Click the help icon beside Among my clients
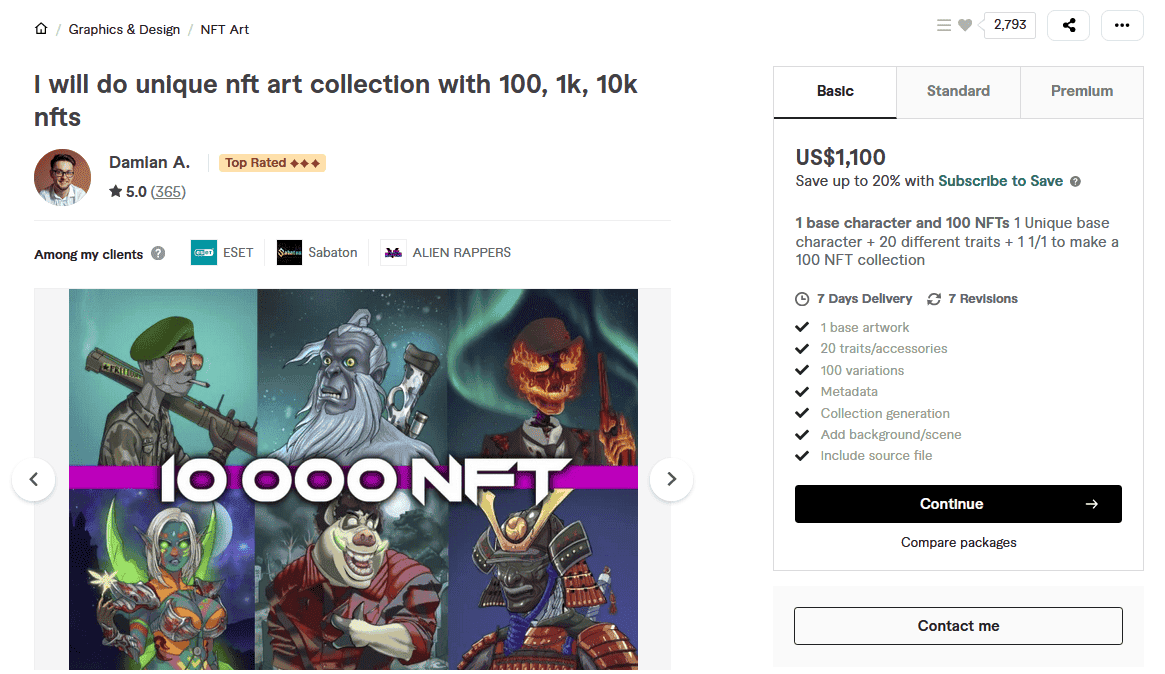Image resolution: width=1165 pixels, height=674 pixels. tap(158, 254)
